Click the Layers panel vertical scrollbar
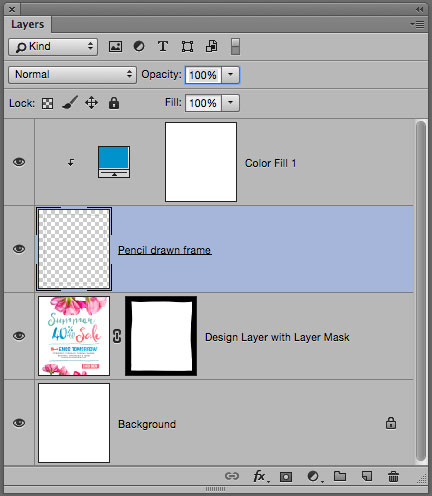Screen dimensions: 432x496 (421, 291)
